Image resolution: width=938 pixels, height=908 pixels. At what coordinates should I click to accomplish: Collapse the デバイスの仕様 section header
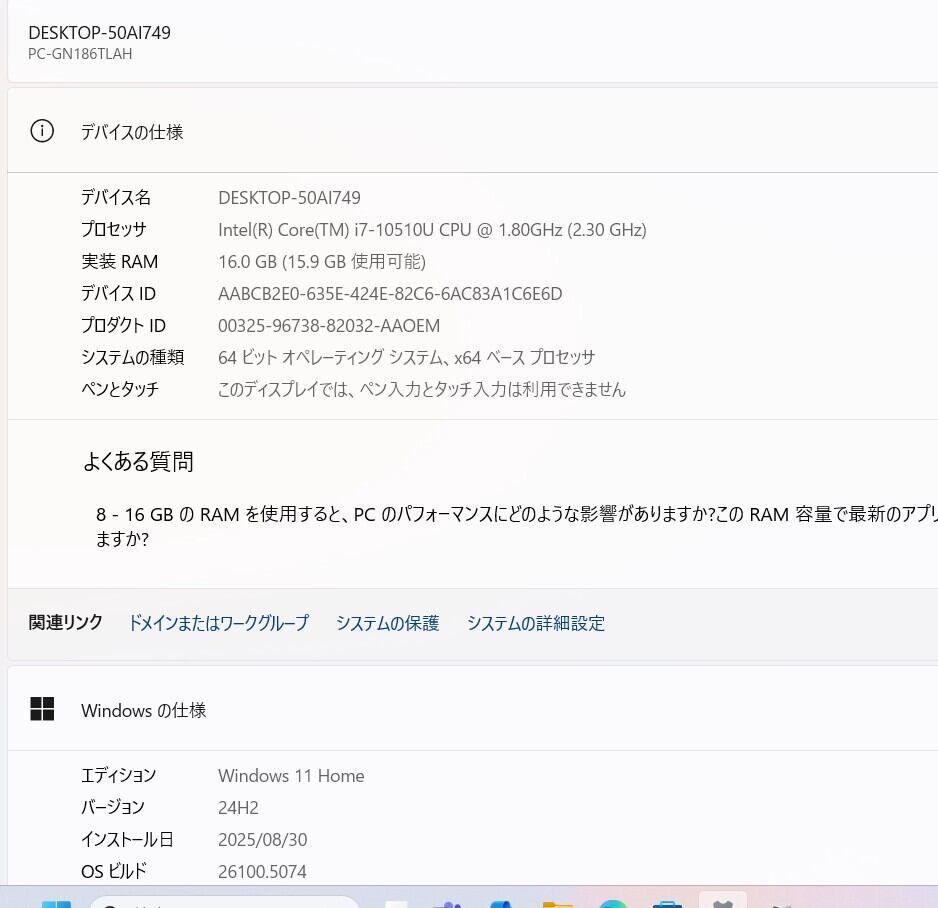click(x=473, y=131)
